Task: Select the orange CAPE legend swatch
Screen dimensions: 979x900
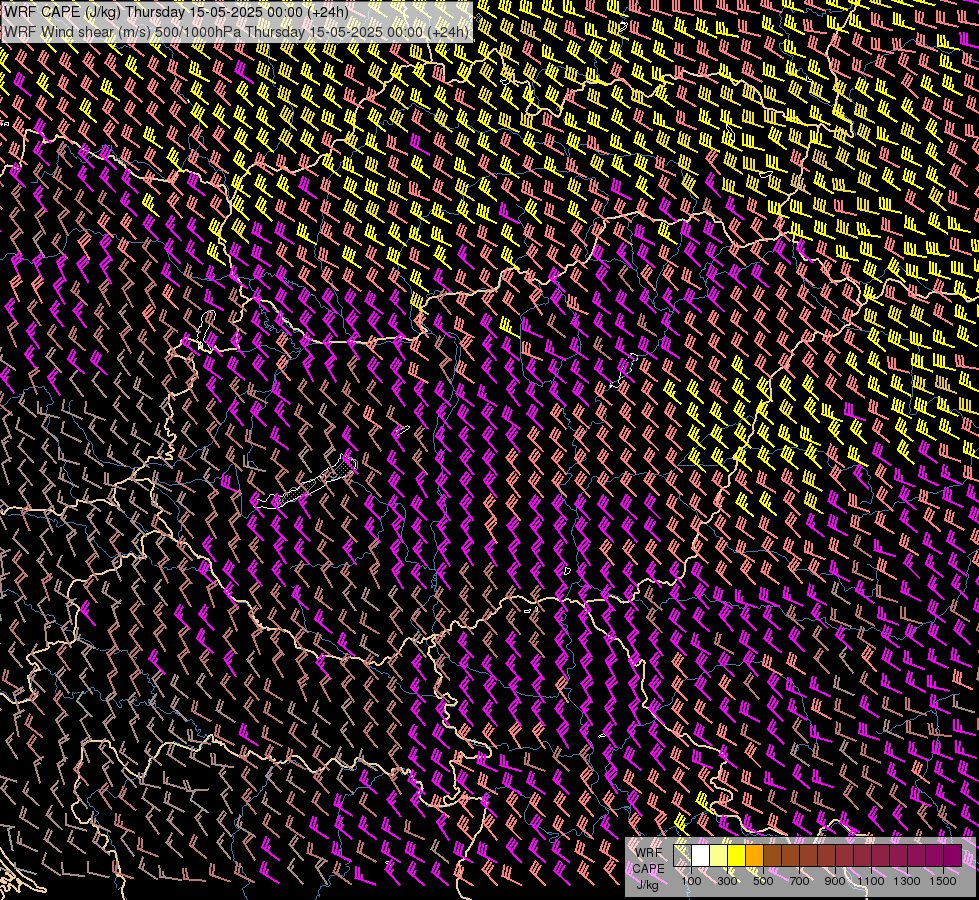Action: [x=754, y=855]
